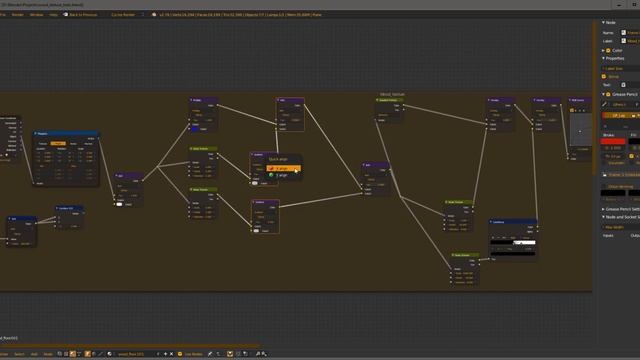Select the World shader type icon
Screen dimensions: 640x360
click(94, 354)
